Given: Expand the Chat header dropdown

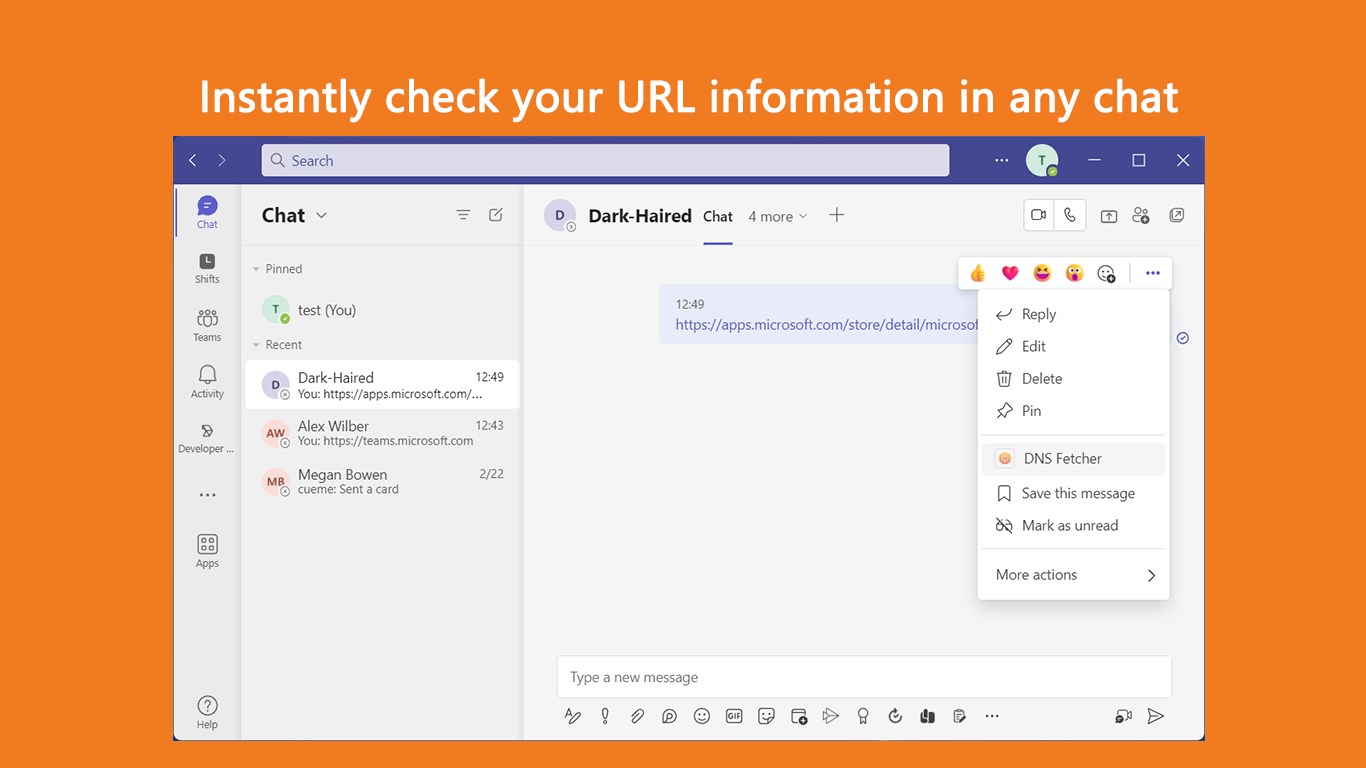Looking at the screenshot, I should tap(321, 215).
